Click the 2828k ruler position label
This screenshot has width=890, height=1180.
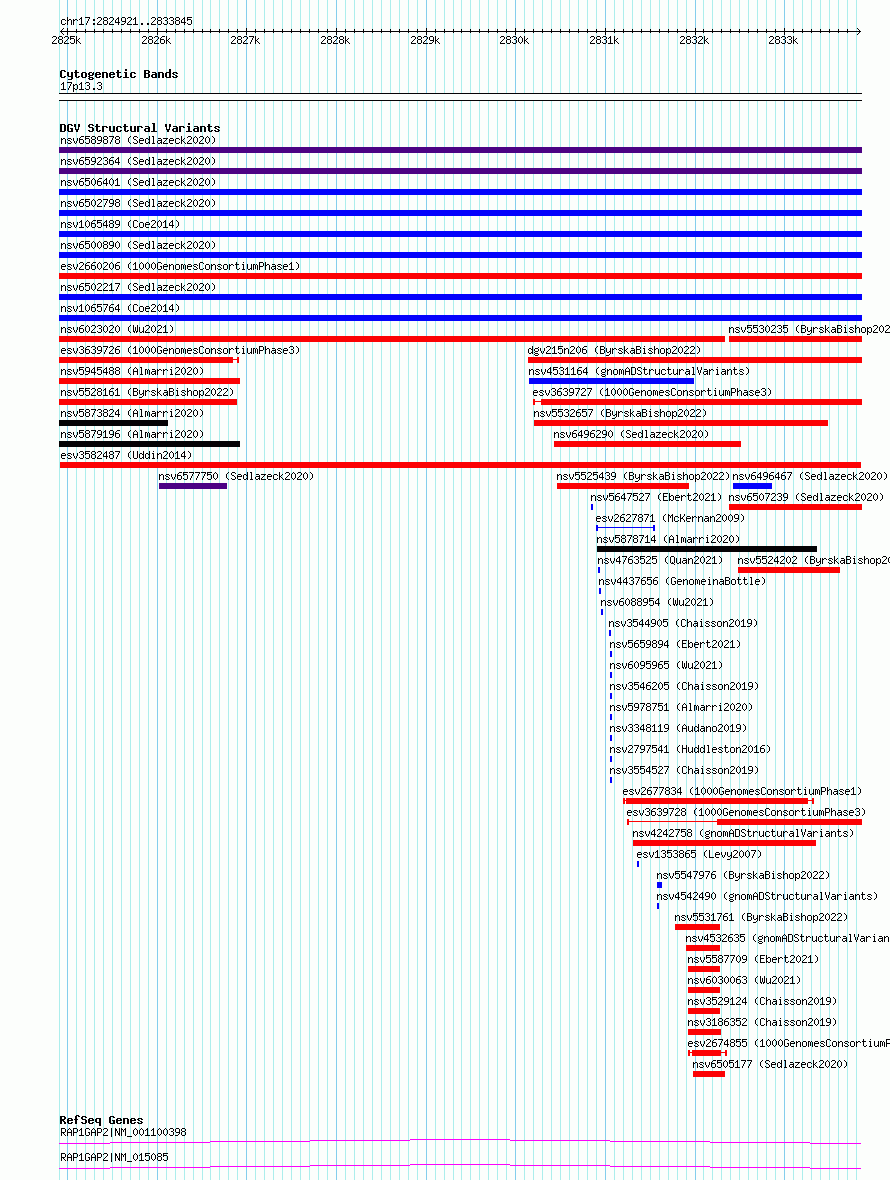335,41
